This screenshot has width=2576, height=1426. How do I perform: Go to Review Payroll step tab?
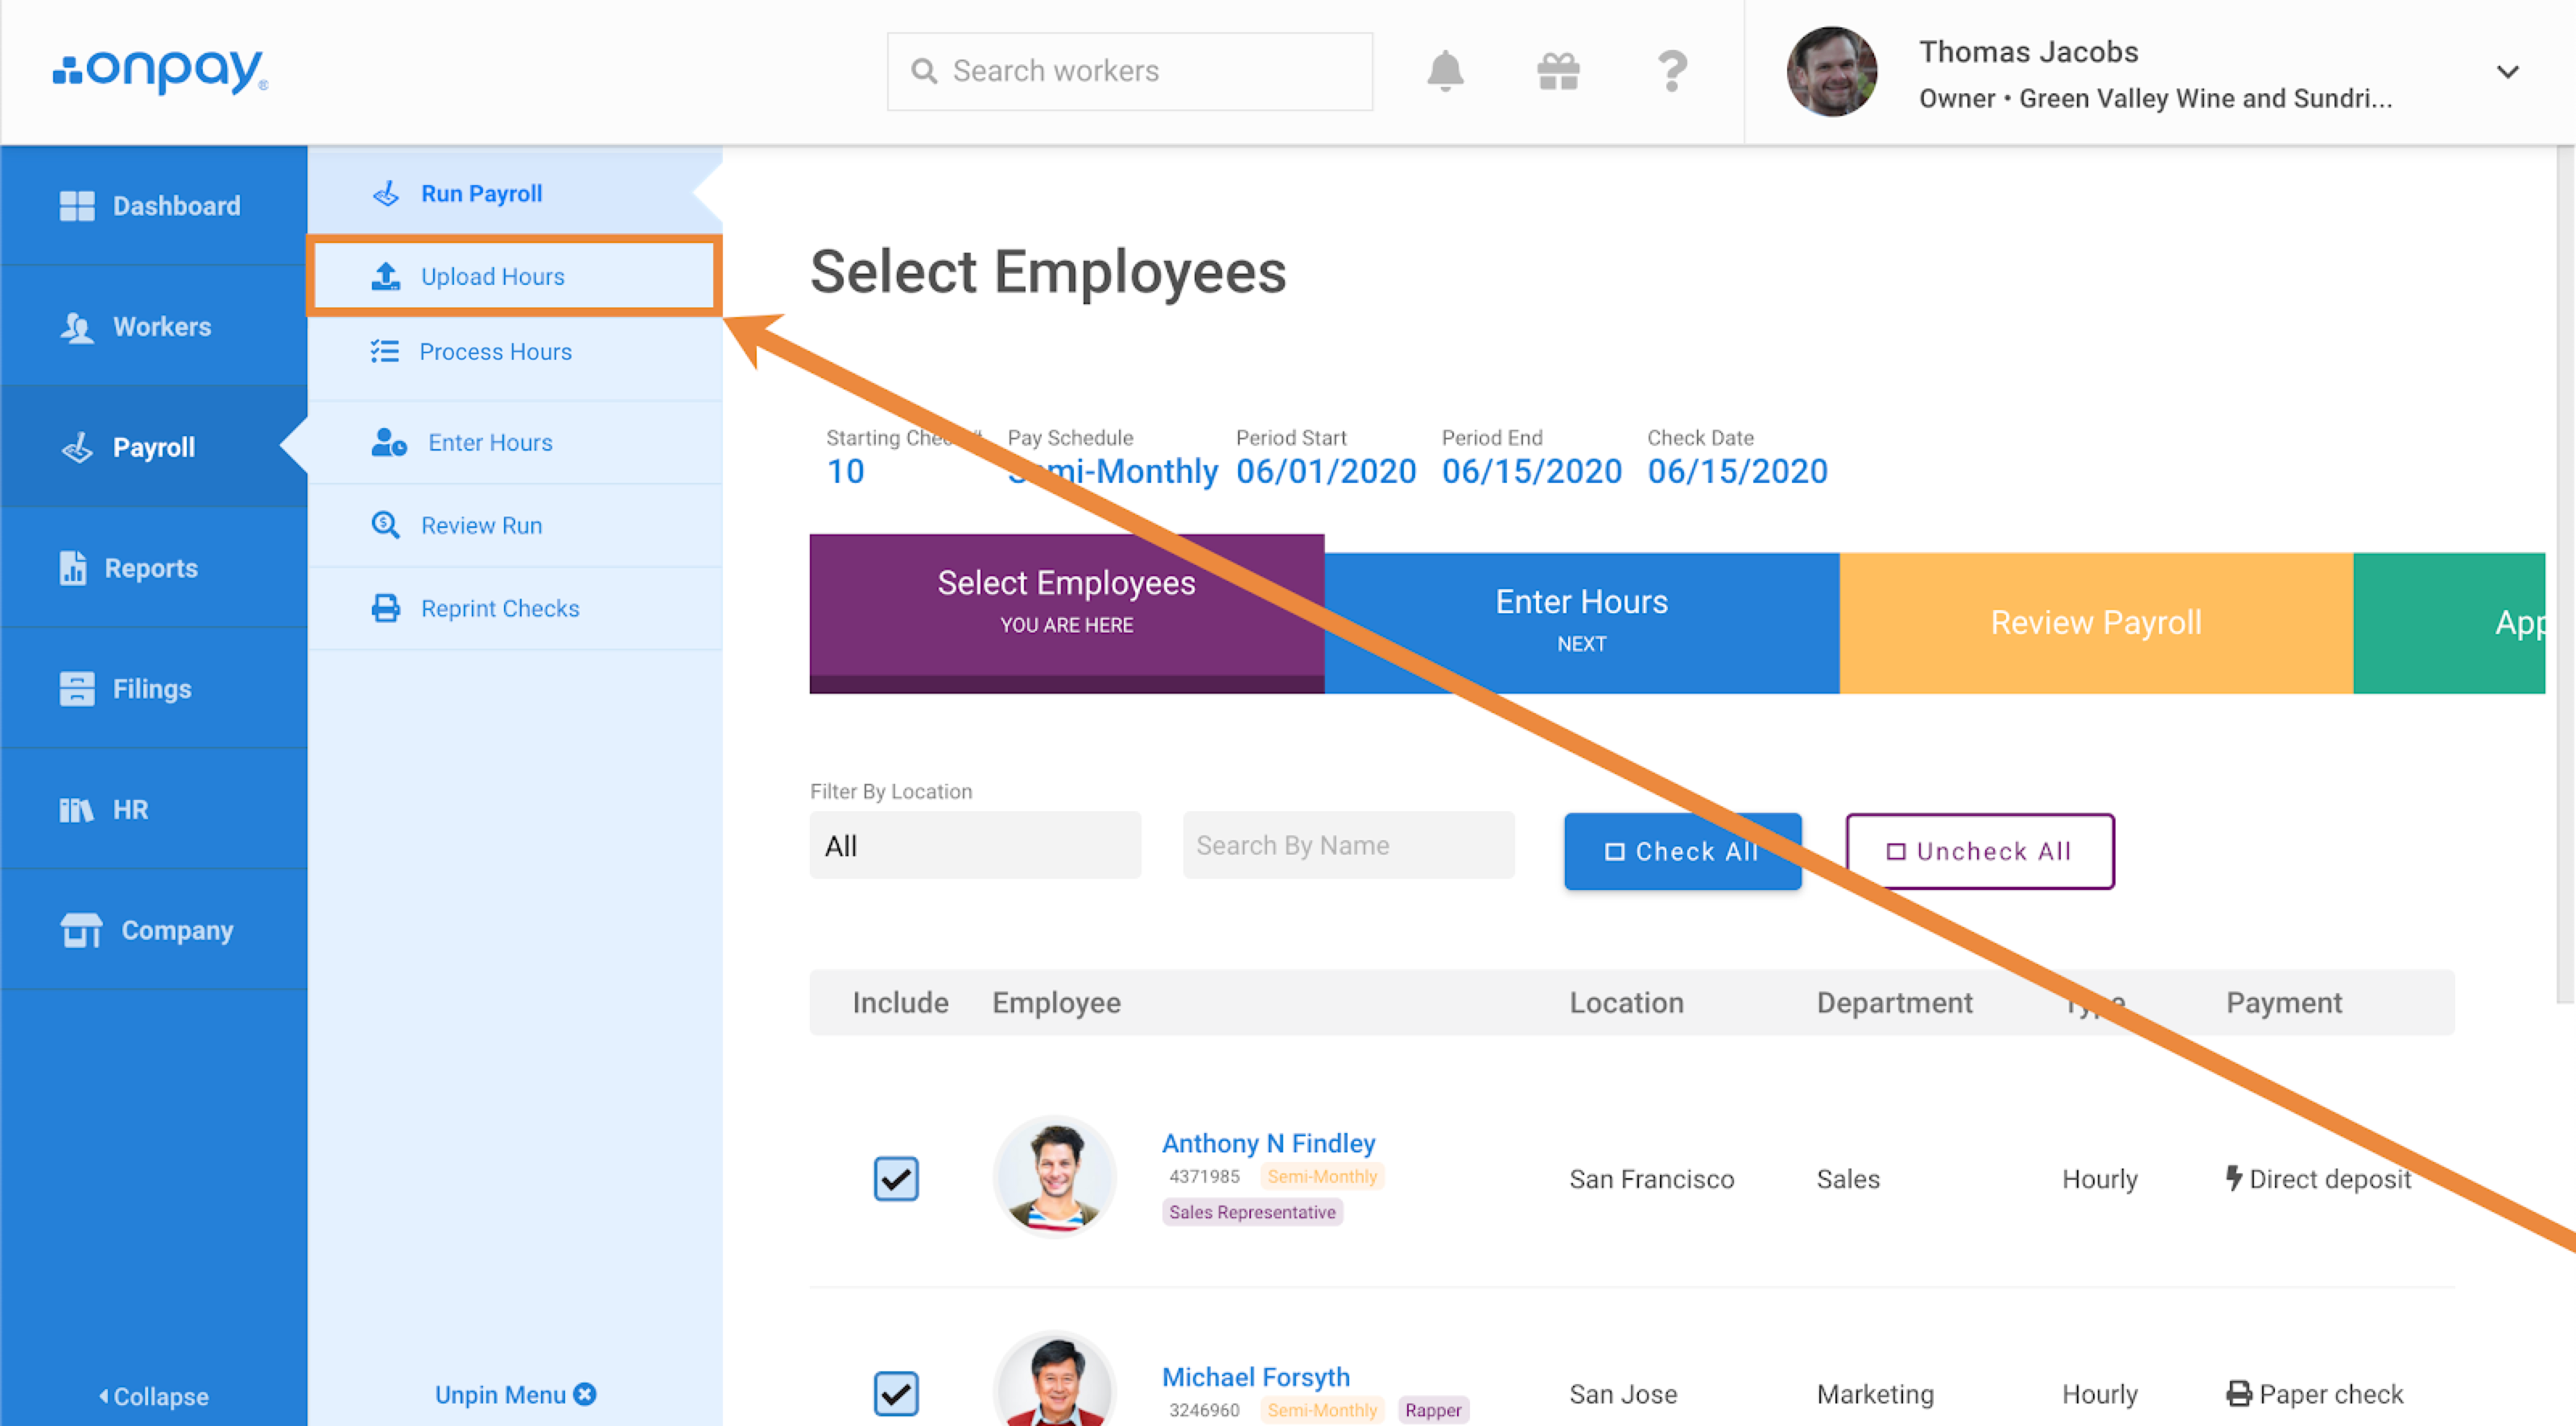2096,622
